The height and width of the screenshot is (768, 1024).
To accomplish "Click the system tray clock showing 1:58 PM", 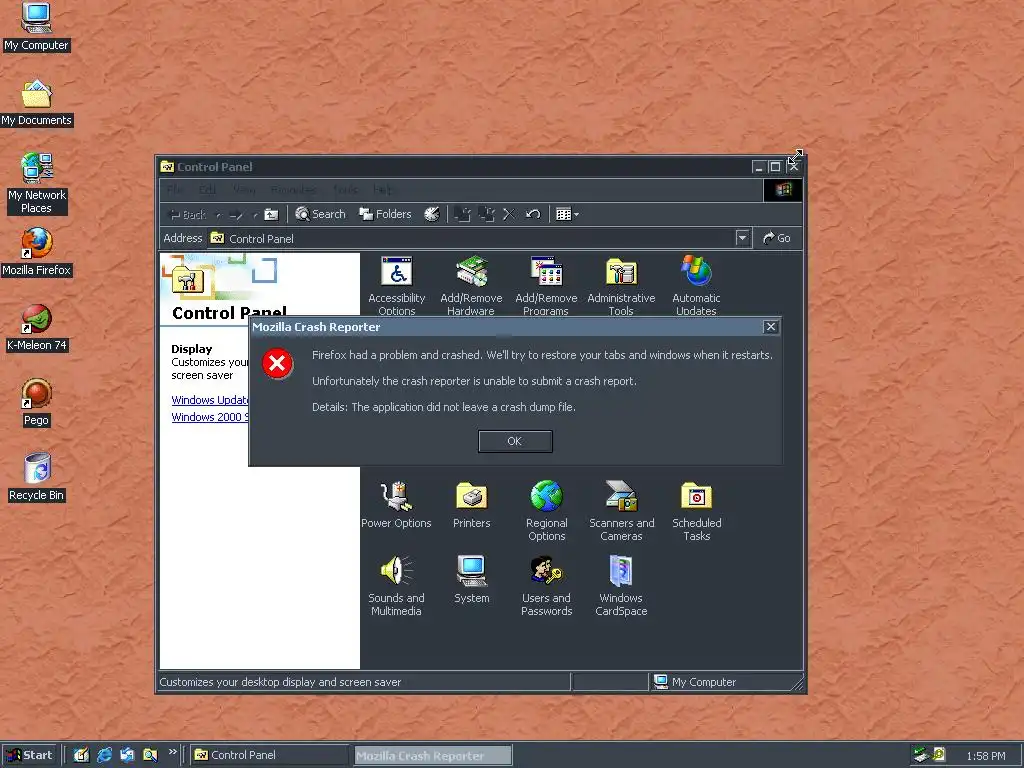I will click(985, 756).
